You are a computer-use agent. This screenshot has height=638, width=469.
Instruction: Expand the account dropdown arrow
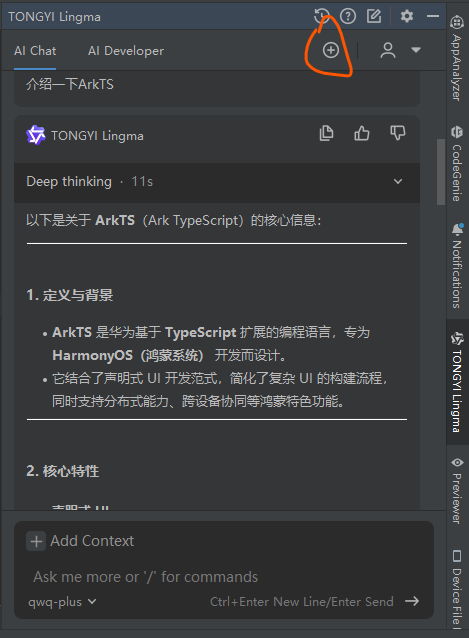(416, 50)
